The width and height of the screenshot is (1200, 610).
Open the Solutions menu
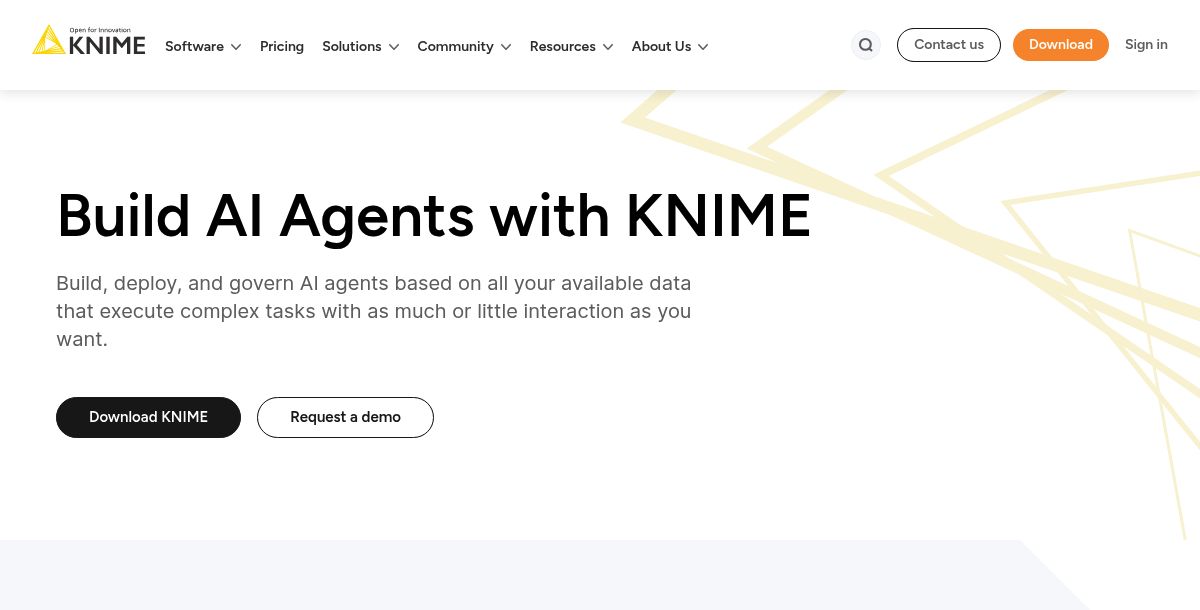pyautogui.click(x=352, y=46)
